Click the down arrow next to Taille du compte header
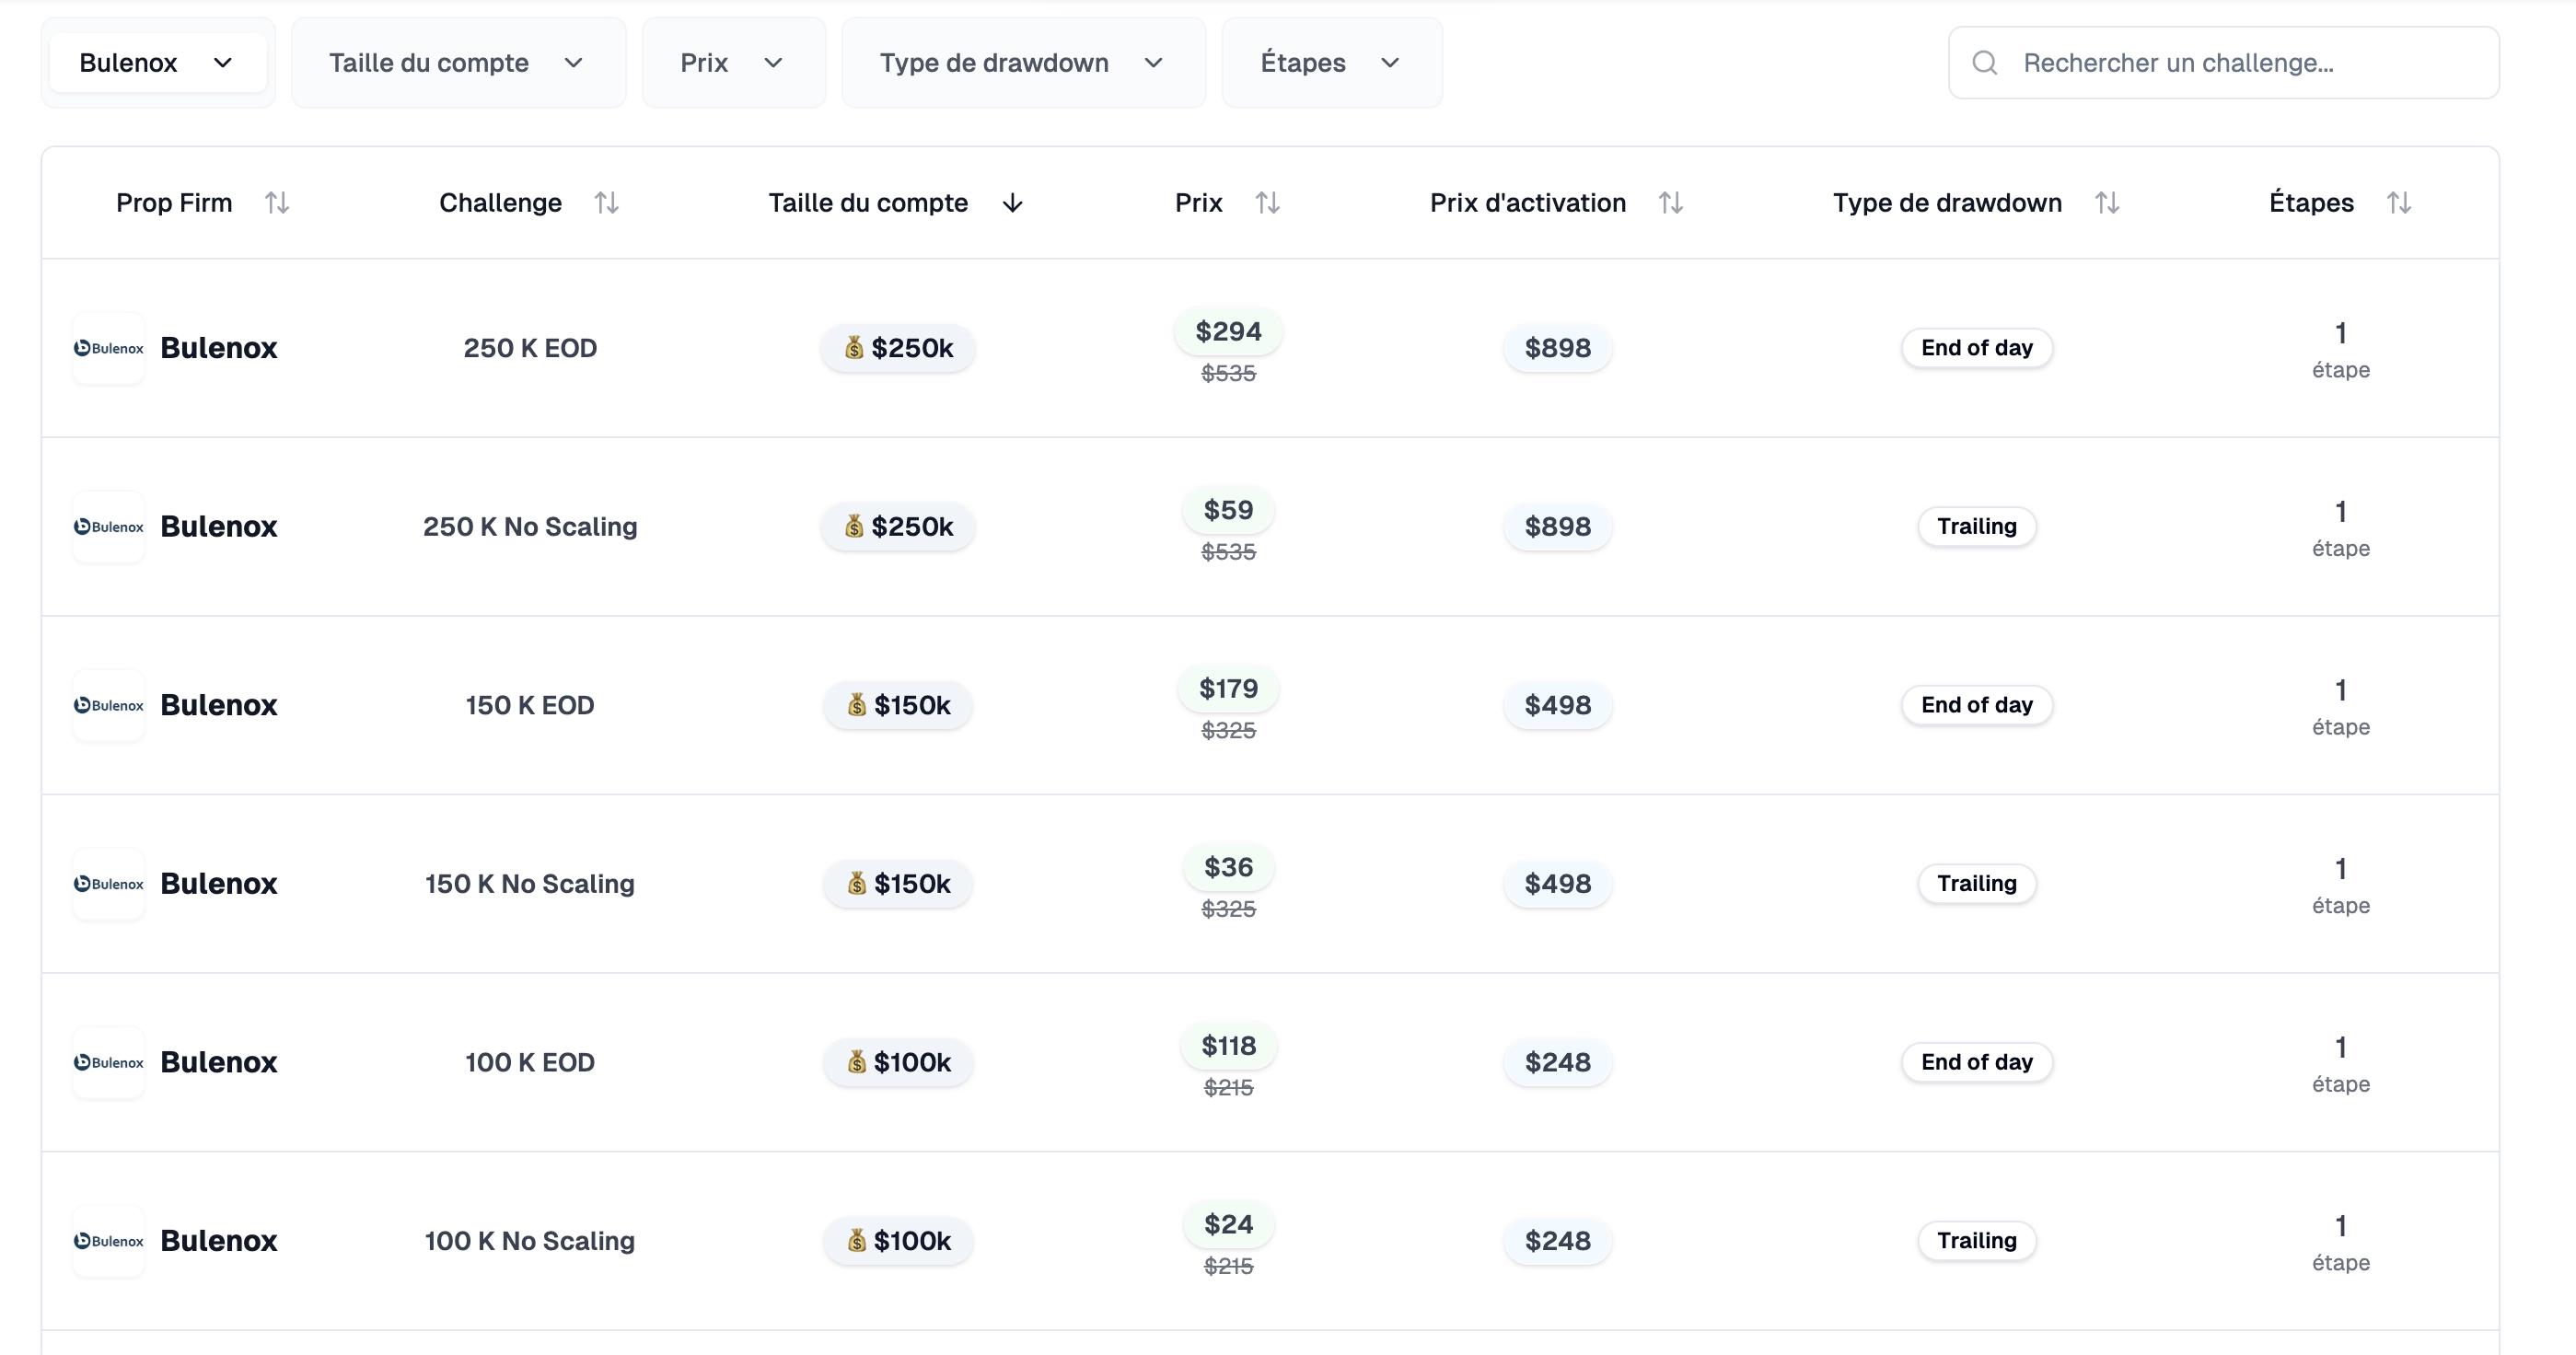This screenshot has width=2576, height=1355. click(1012, 203)
